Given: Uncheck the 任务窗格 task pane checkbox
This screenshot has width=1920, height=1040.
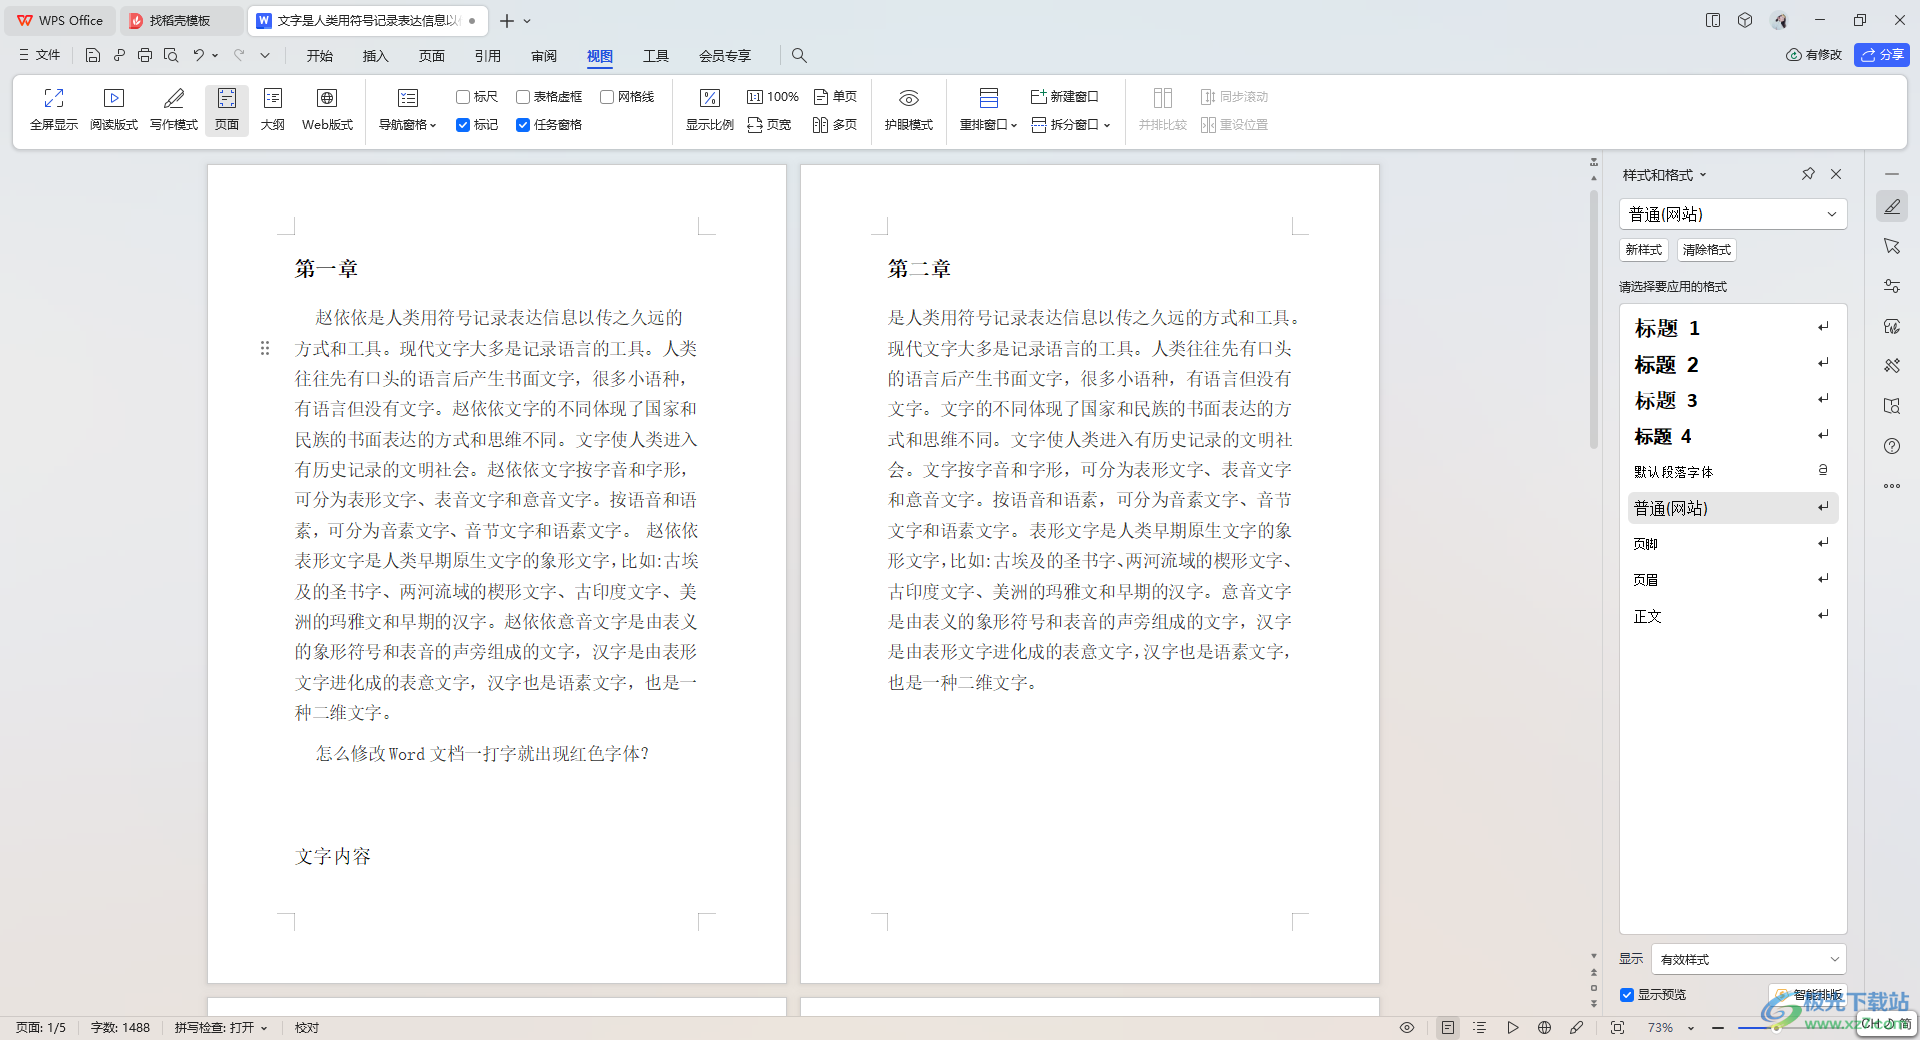Looking at the screenshot, I should (x=523, y=125).
